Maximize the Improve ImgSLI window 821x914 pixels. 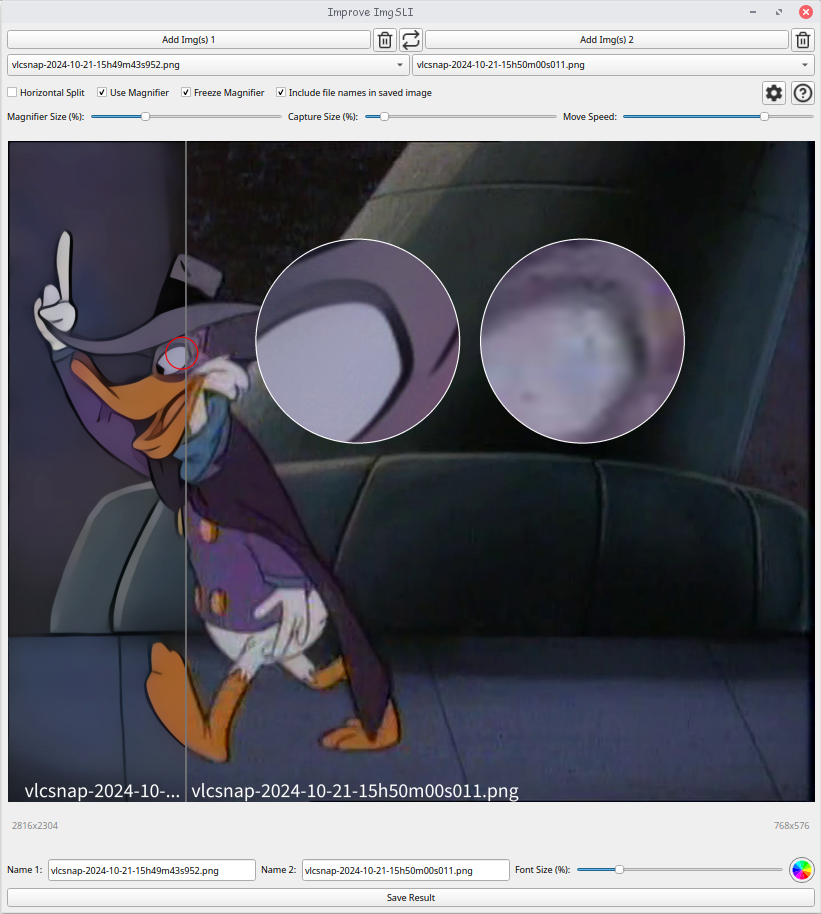[779, 12]
